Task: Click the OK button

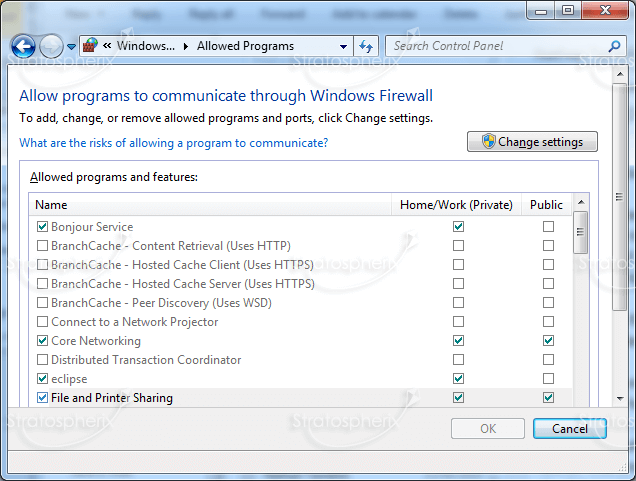Action: 488,429
